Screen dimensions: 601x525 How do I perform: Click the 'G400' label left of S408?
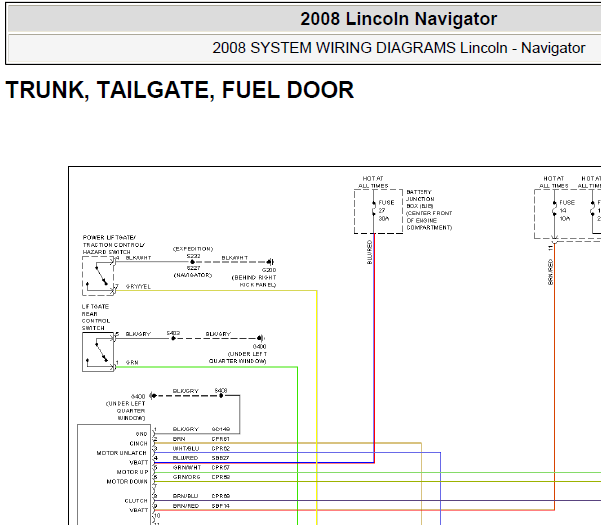click(x=138, y=396)
